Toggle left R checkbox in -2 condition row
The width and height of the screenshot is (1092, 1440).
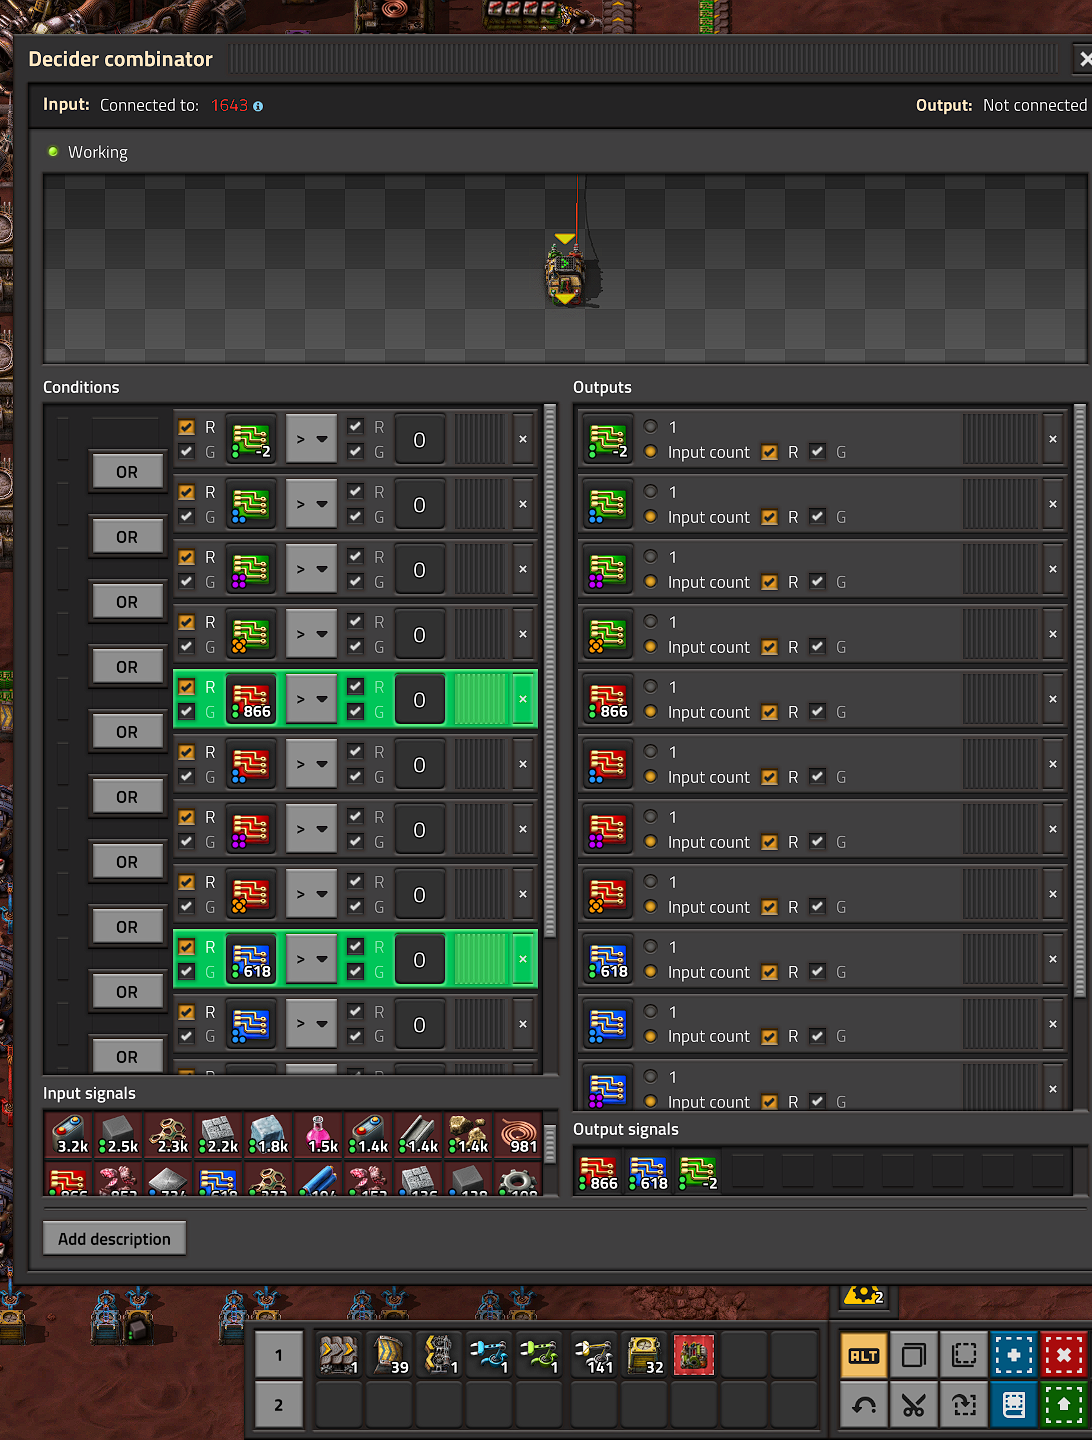187,427
